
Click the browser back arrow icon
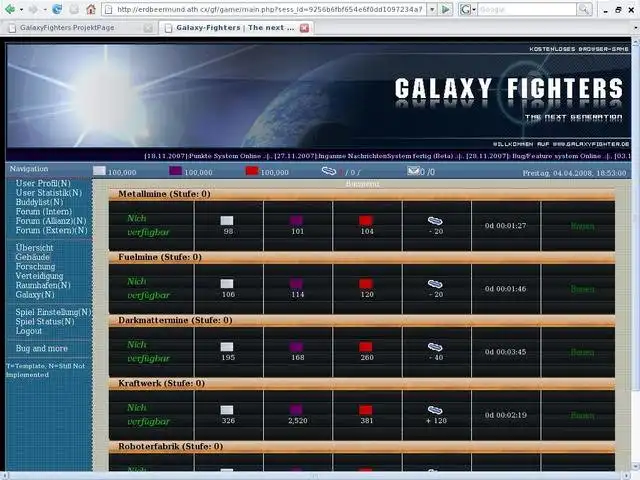pyautogui.click(x=10, y=9)
